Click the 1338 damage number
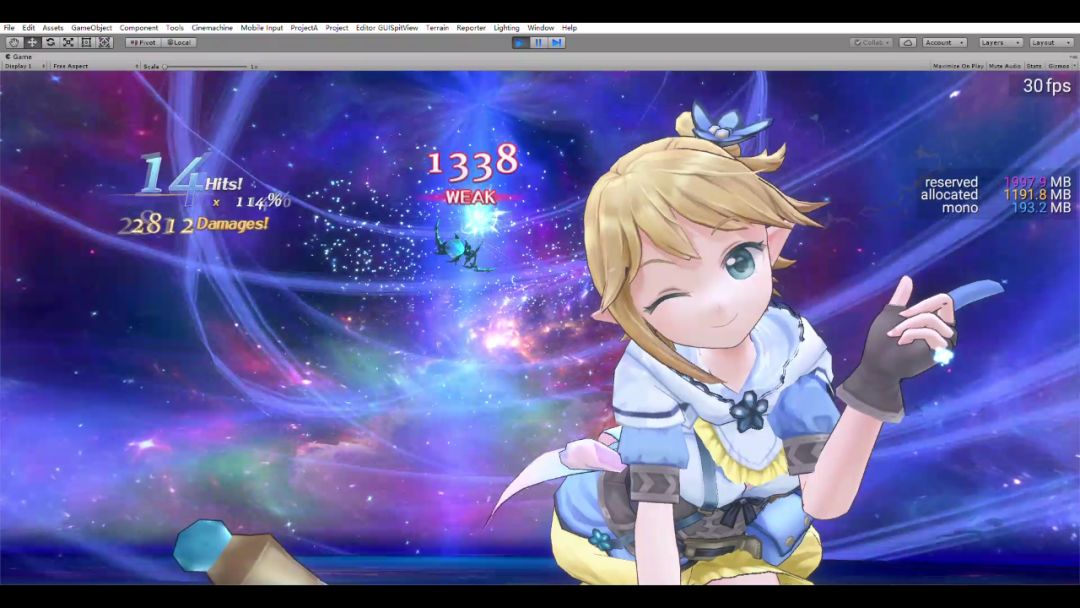Screen dimensions: 1080x608 tap(472, 163)
